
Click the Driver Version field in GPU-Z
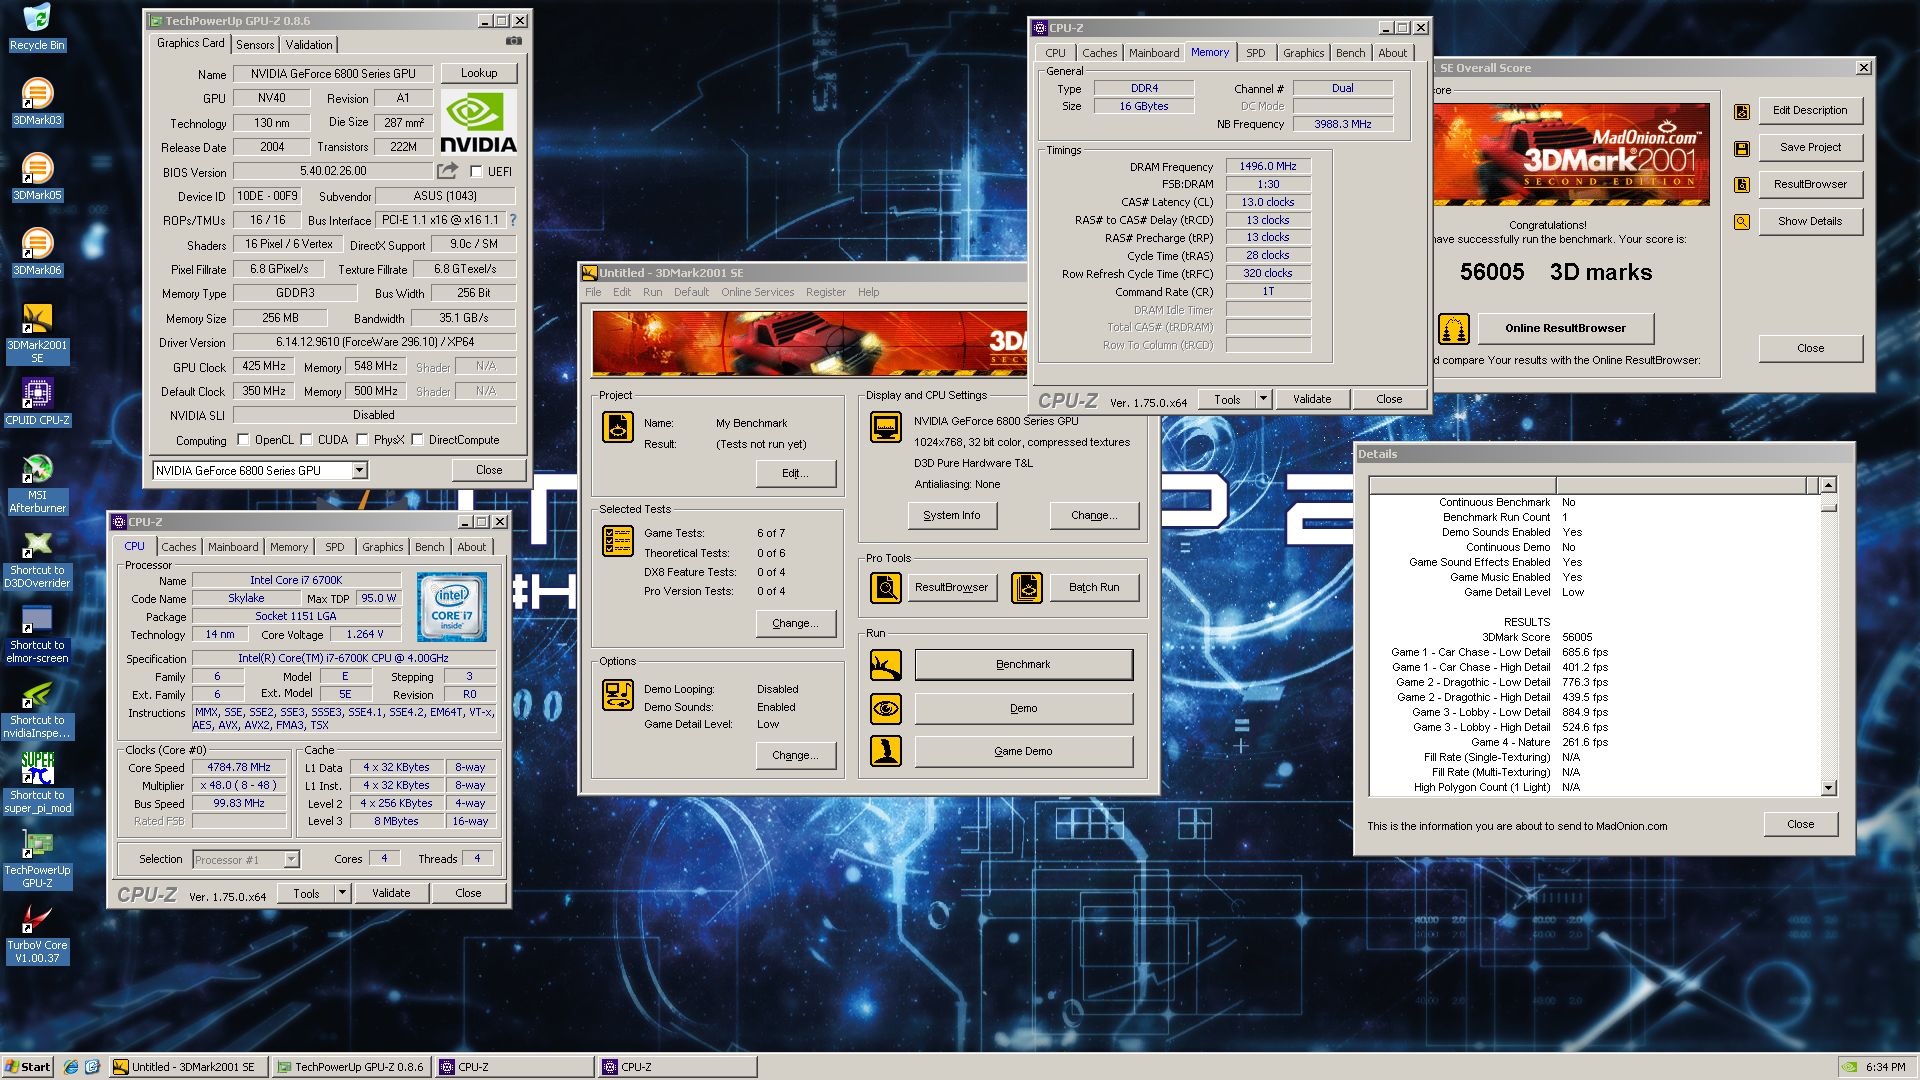pos(375,342)
